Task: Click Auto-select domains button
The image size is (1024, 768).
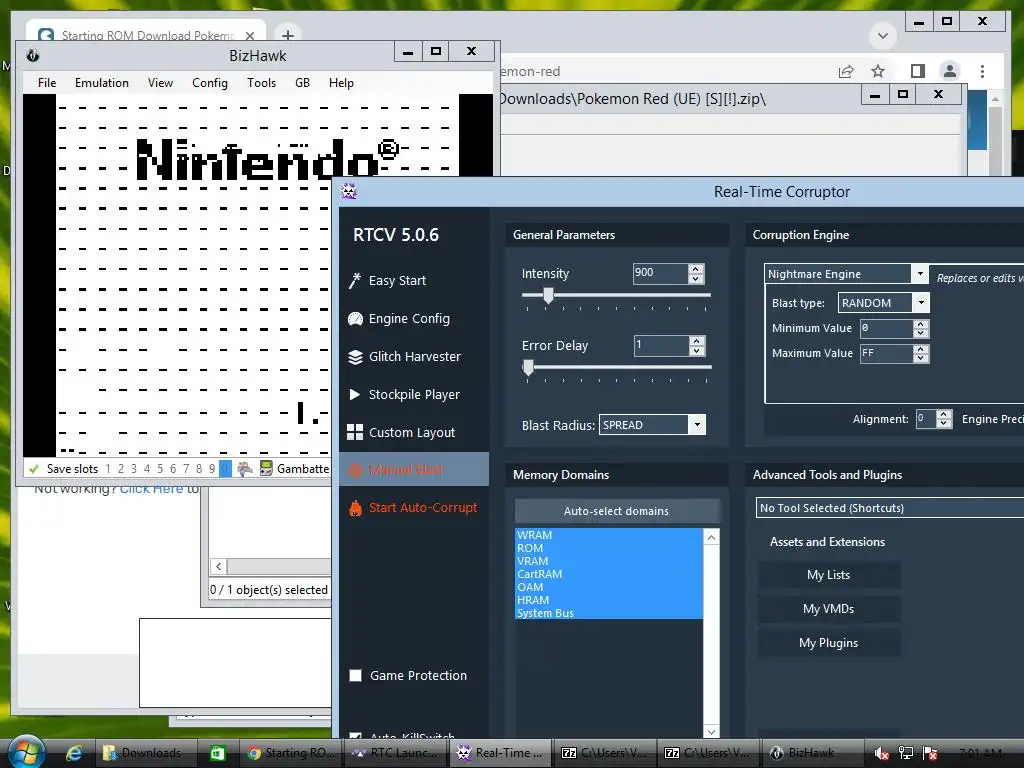Action: (x=616, y=511)
